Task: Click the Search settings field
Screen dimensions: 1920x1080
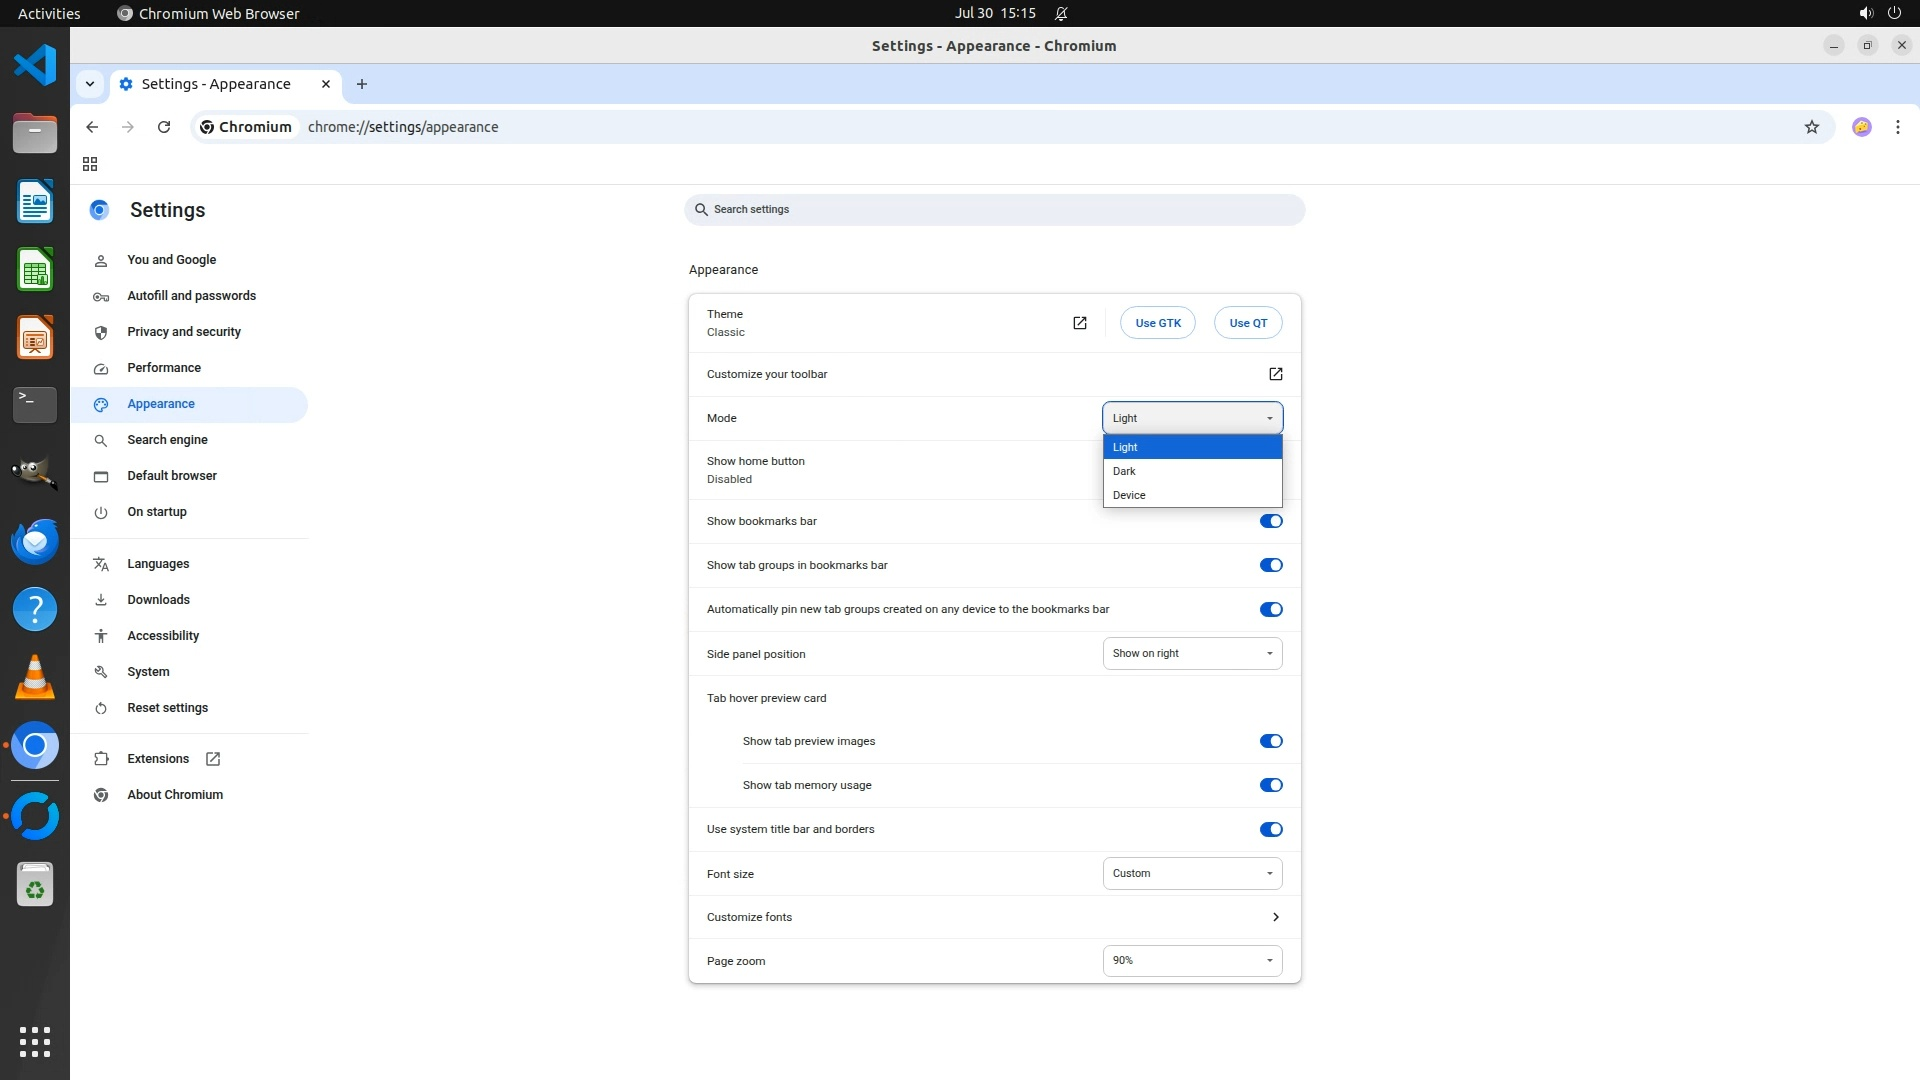Action: click(x=994, y=210)
